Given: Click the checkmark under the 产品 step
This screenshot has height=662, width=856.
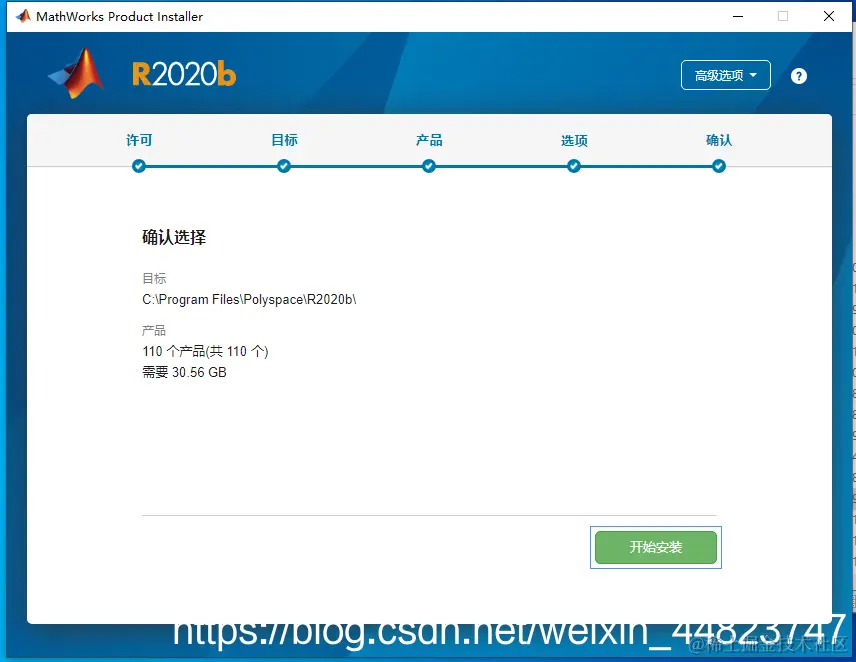Looking at the screenshot, I should pos(429,166).
